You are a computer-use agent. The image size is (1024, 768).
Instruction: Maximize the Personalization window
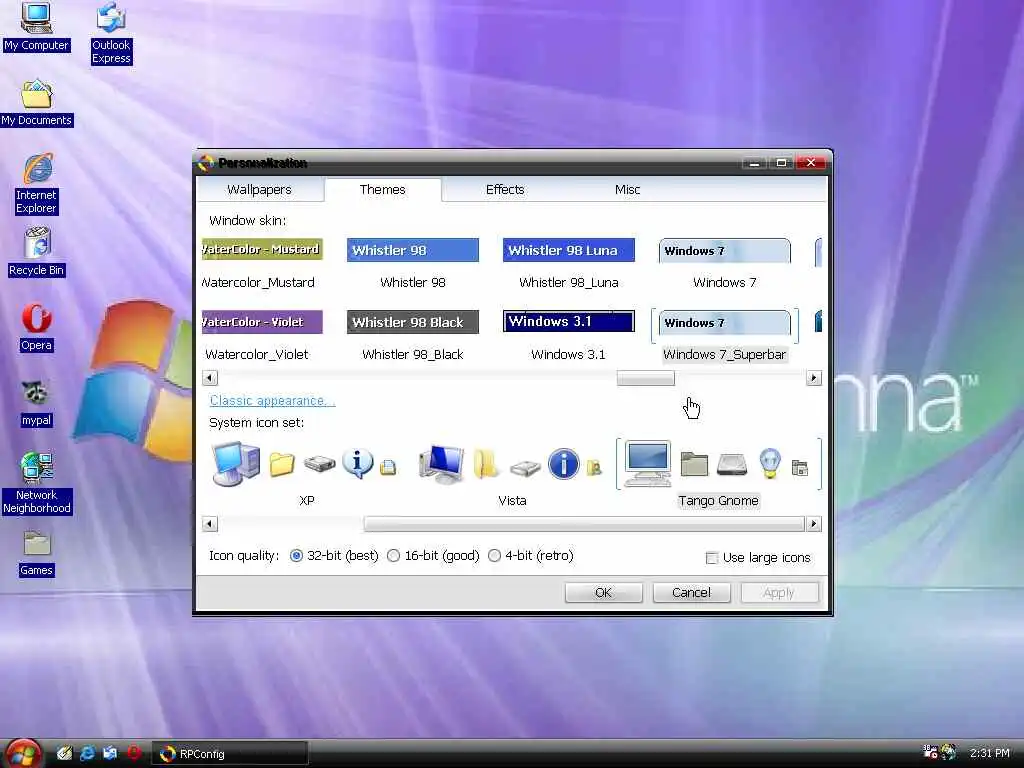pos(781,163)
